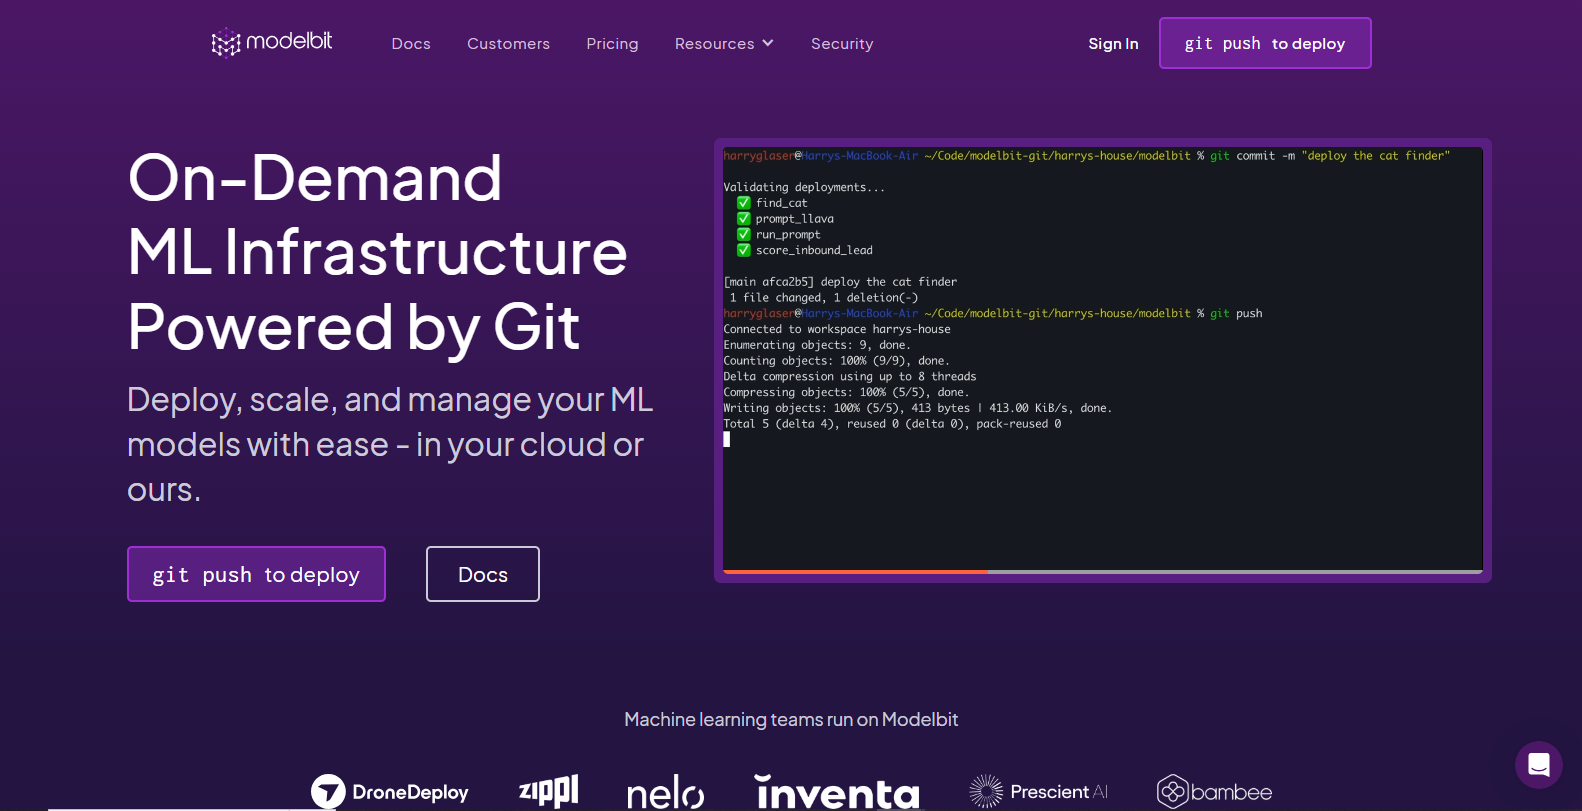Open the Modelbit logo home link
The height and width of the screenshot is (811, 1582).
coord(272,42)
